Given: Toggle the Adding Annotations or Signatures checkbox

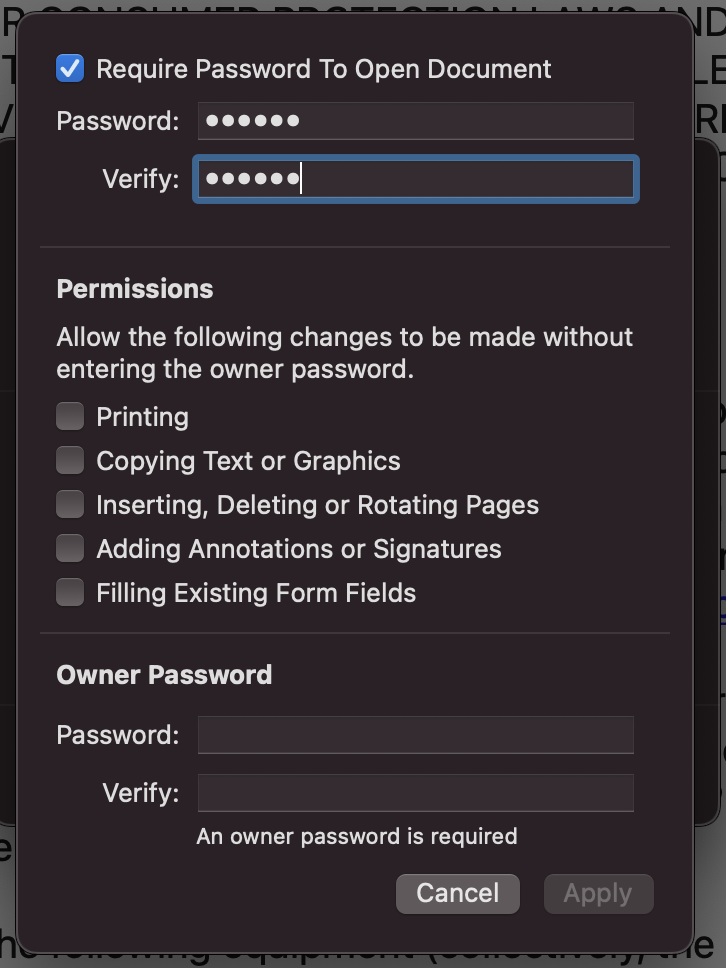Looking at the screenshot, I should (x=70, y=548).
